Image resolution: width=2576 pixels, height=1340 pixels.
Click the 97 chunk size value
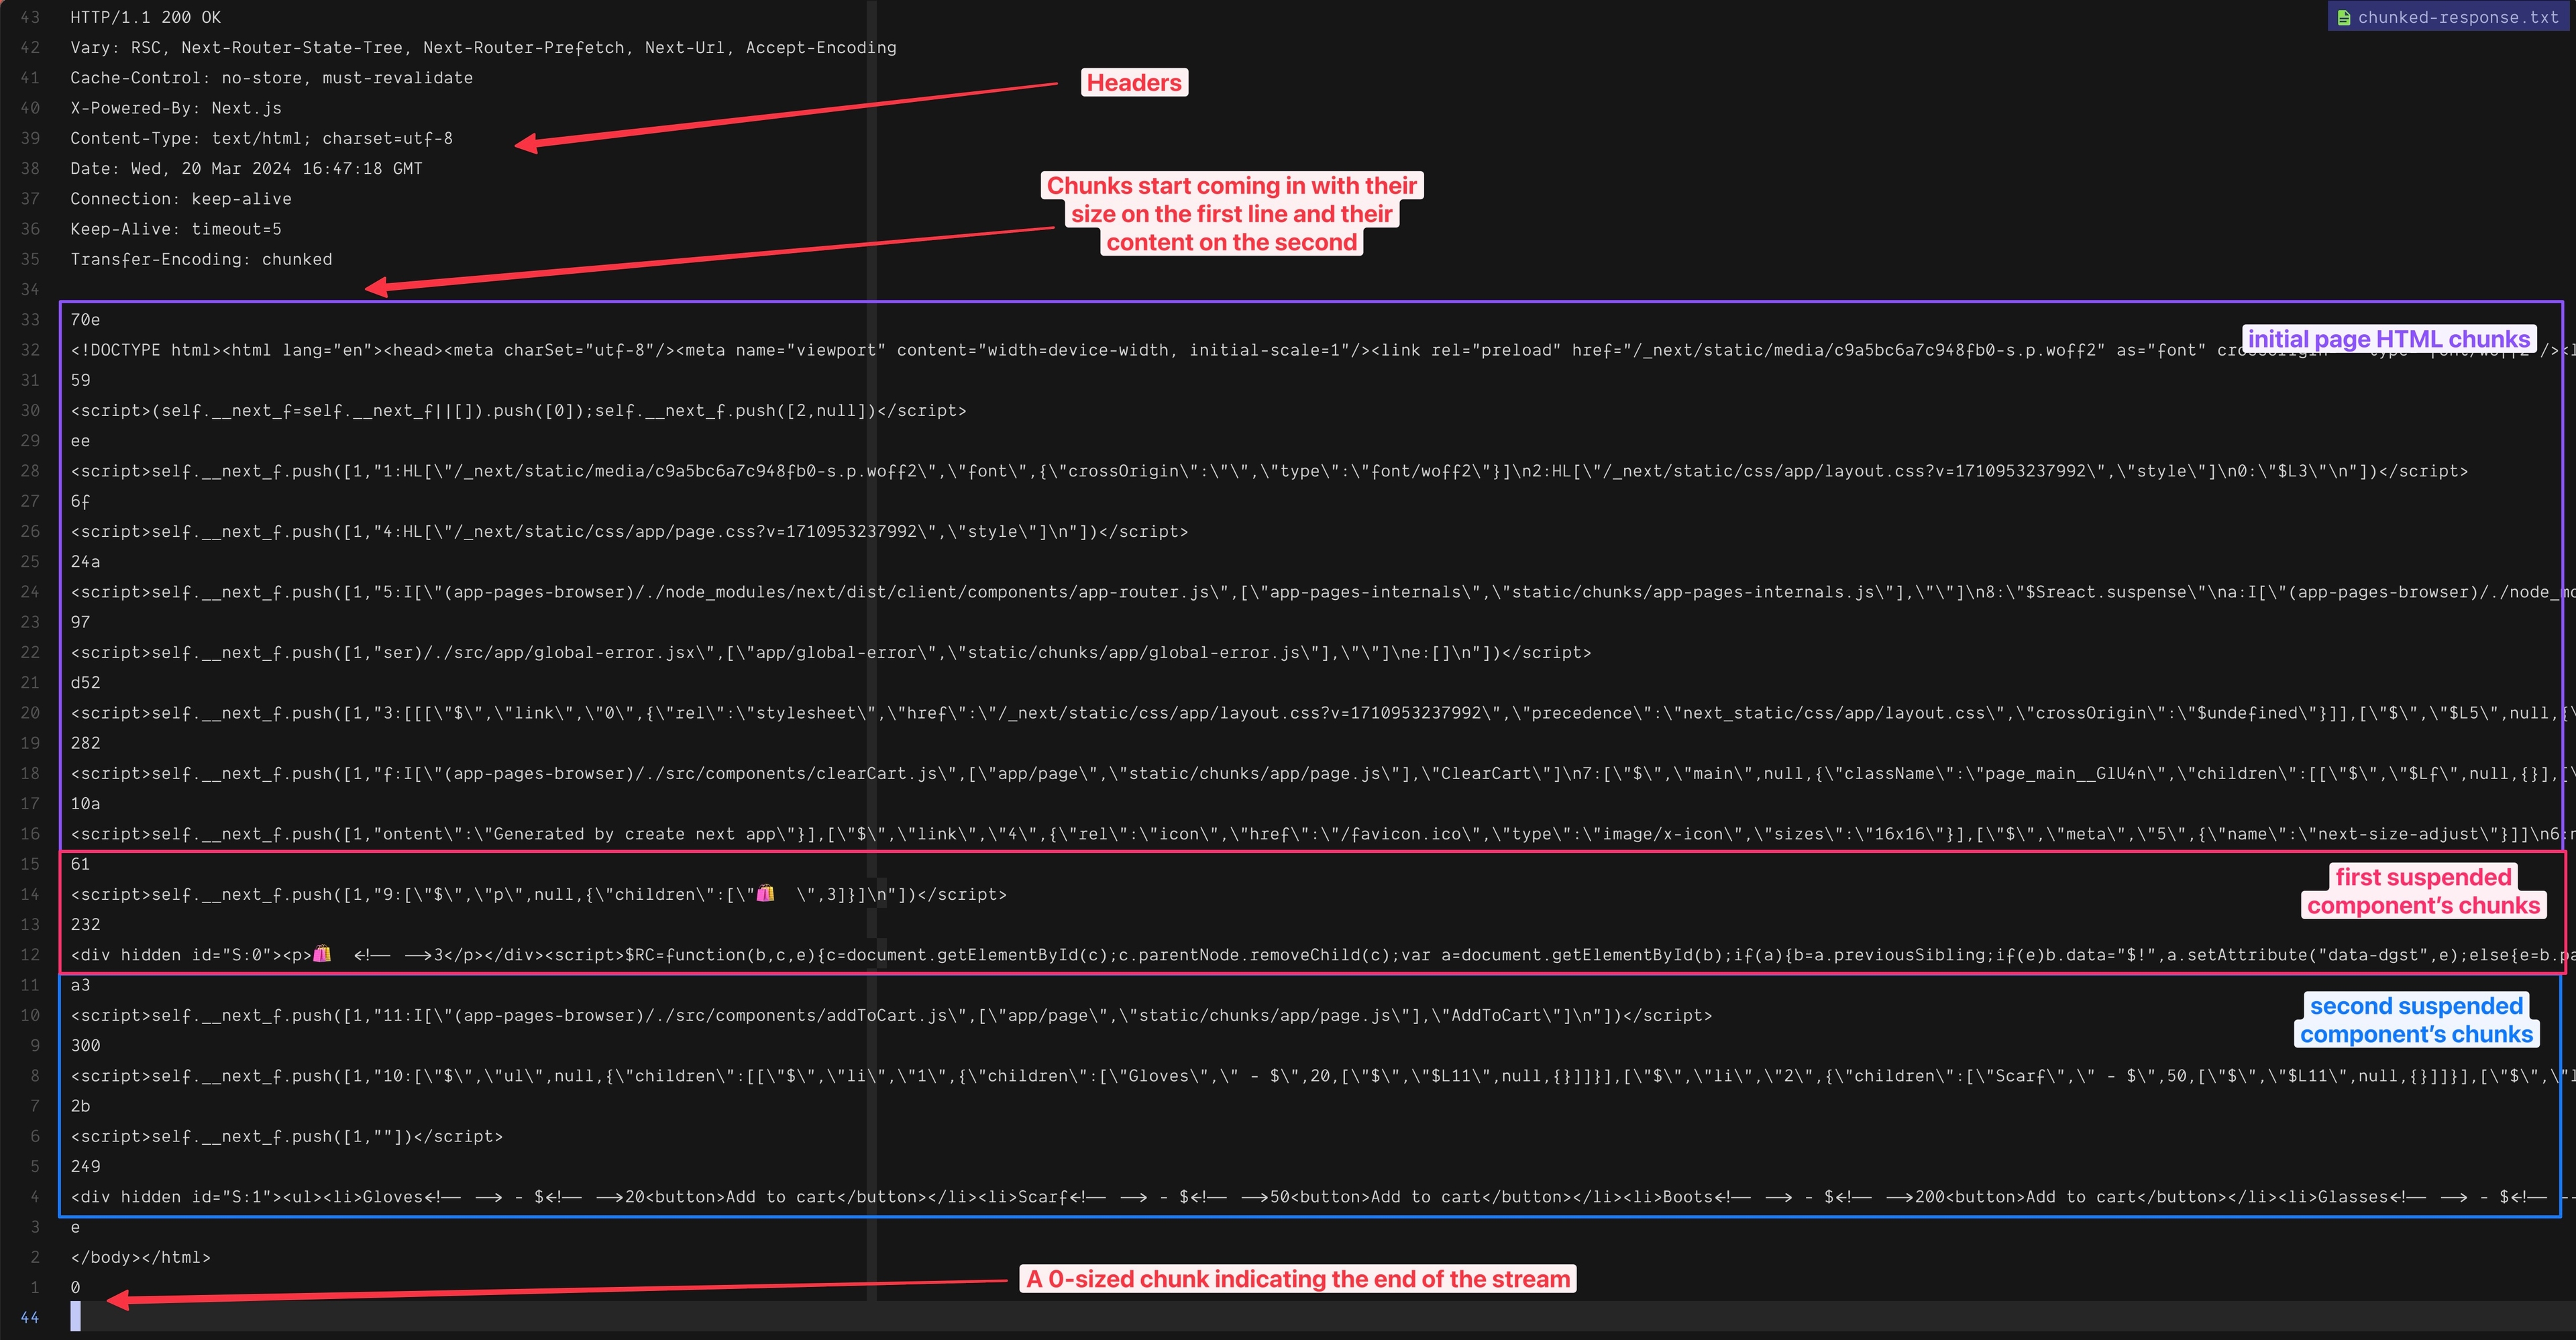pos(80,622)
